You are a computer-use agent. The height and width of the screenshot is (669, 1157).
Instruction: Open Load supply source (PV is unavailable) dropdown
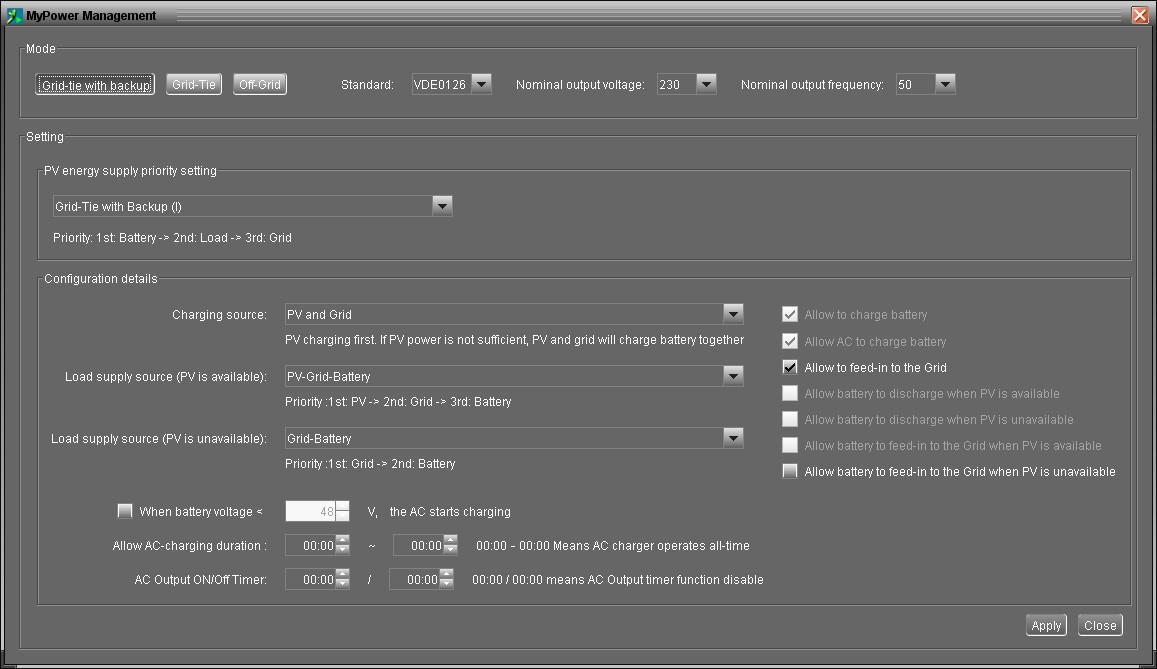point(733,438)
